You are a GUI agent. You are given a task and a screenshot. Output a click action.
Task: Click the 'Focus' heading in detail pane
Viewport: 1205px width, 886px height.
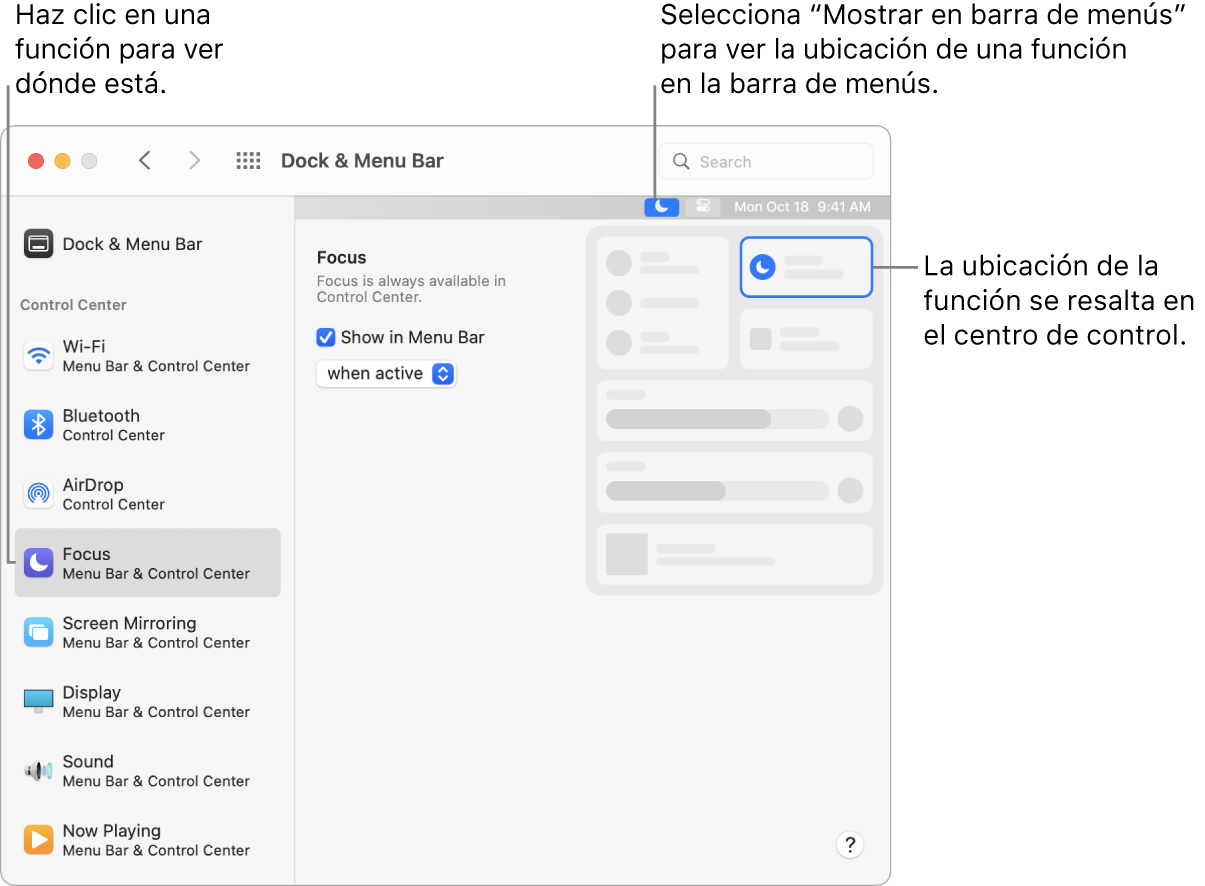pos(342,257)
